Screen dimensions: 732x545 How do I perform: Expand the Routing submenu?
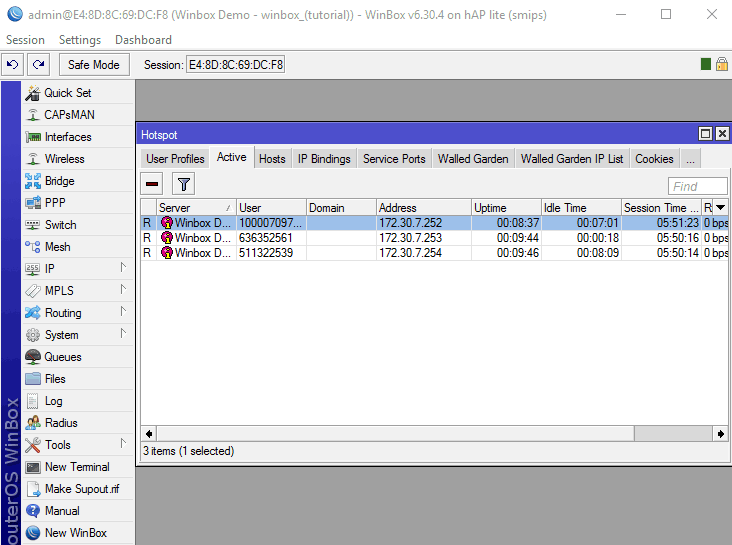coord(123,311)
